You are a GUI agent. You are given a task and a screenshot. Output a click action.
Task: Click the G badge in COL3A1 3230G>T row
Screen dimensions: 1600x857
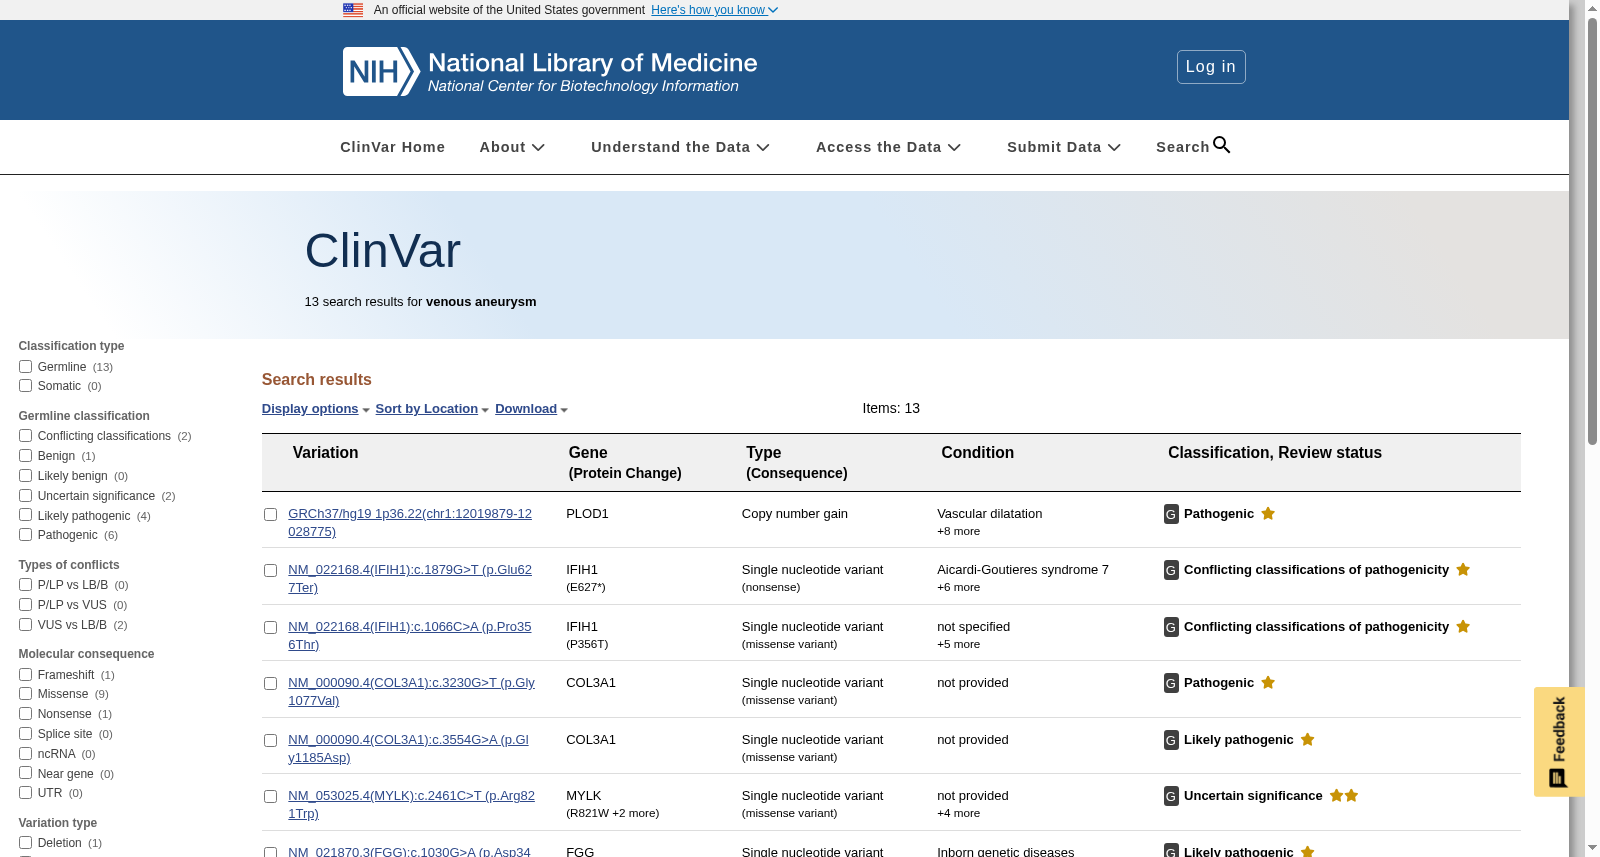tap(1171, 683)
